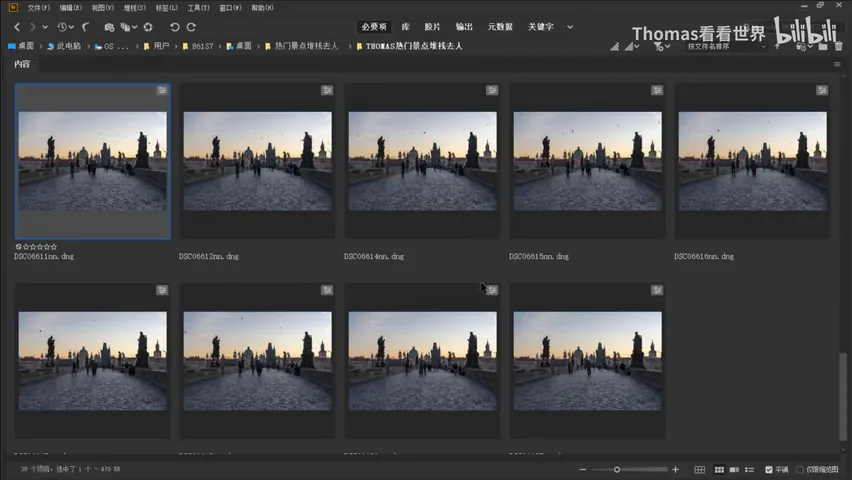Click settings badge on DSC06616nn.dng thumbnail
852x480 pixels.
coord(822,90)
